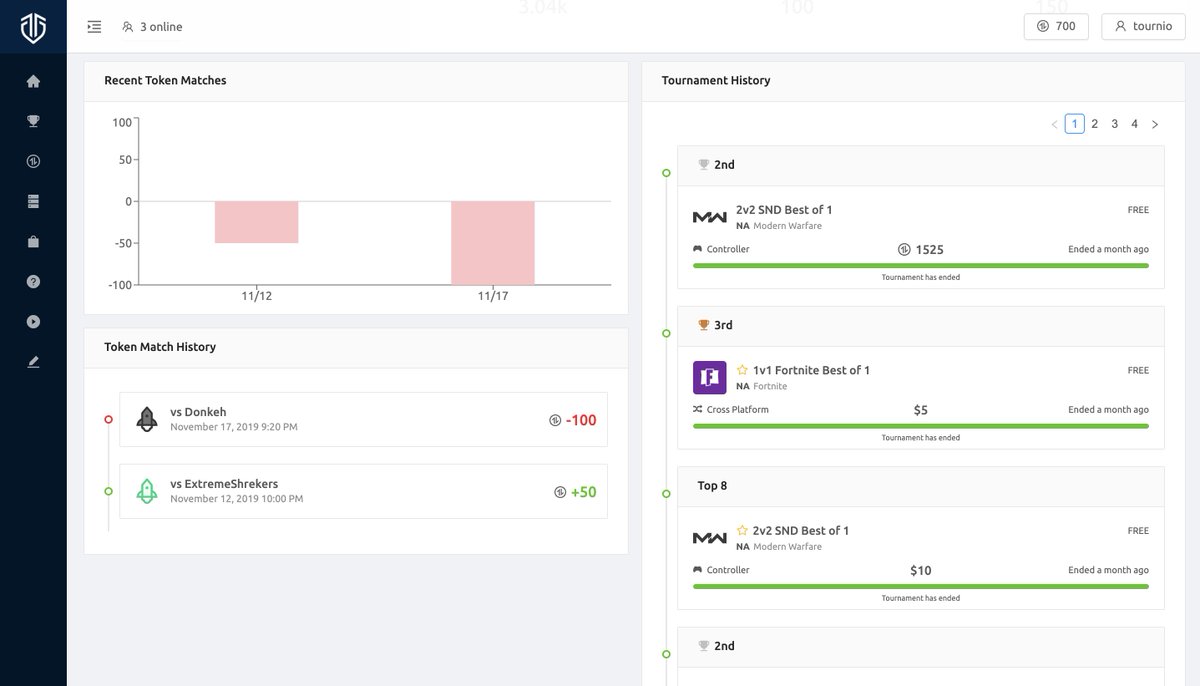Click progress bar of the Fortnite tournament
Image resolution: width=1200 pixels, height=686 pixels.
[x=921, y=426]
